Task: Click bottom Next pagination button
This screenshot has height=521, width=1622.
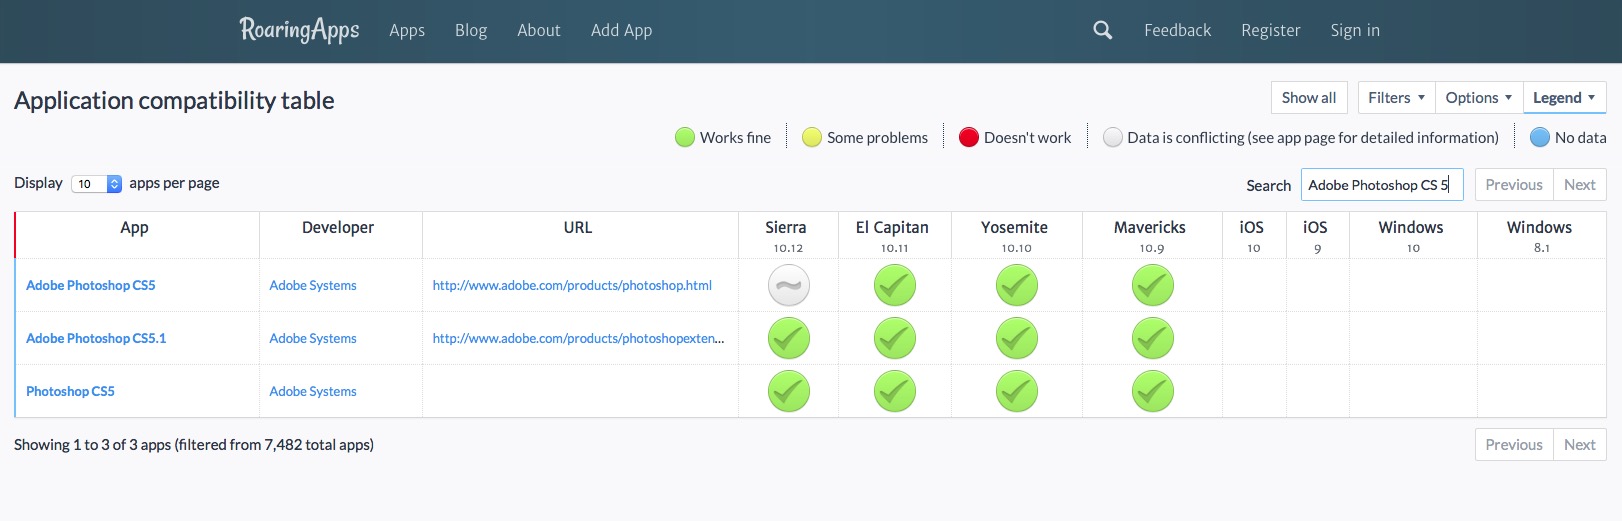Action: [x=1580, y=444]
